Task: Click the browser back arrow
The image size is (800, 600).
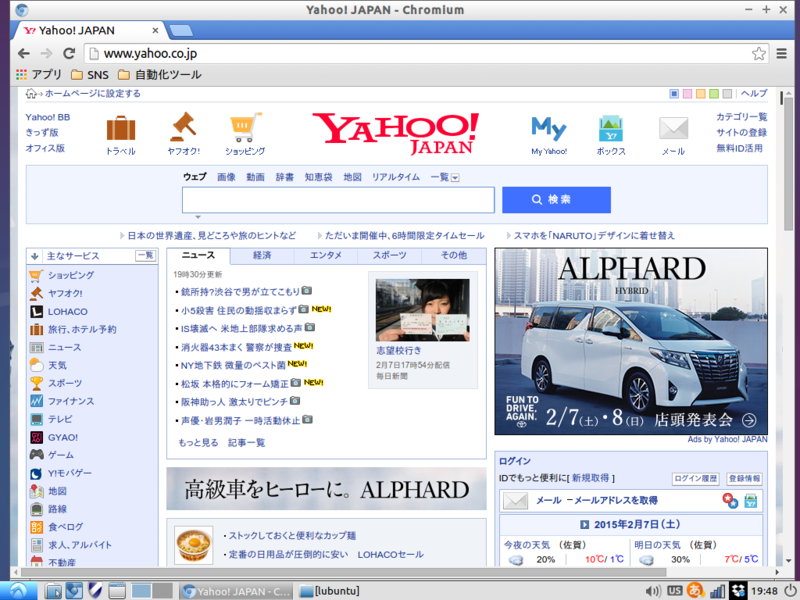Action: (x=23, y=54)
